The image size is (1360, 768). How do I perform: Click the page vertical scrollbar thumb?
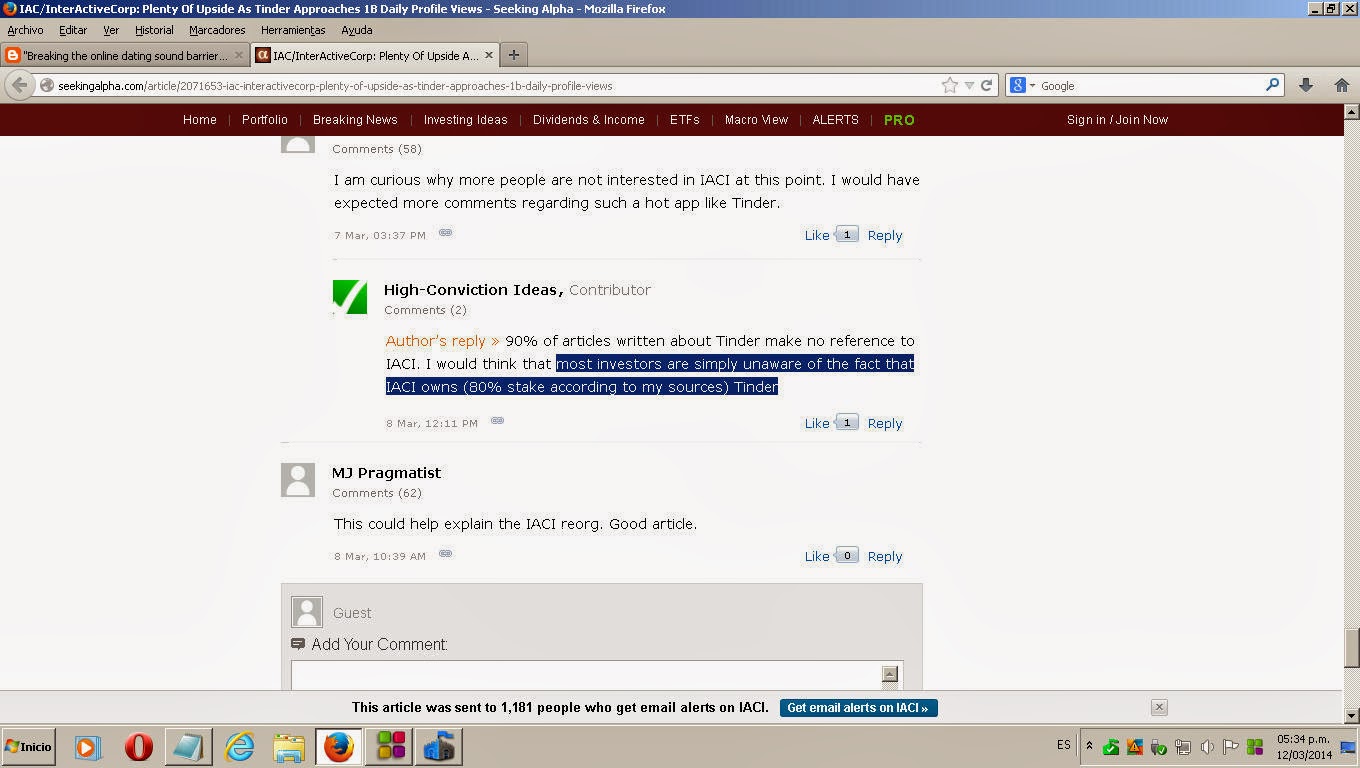tap(1351, 647)
